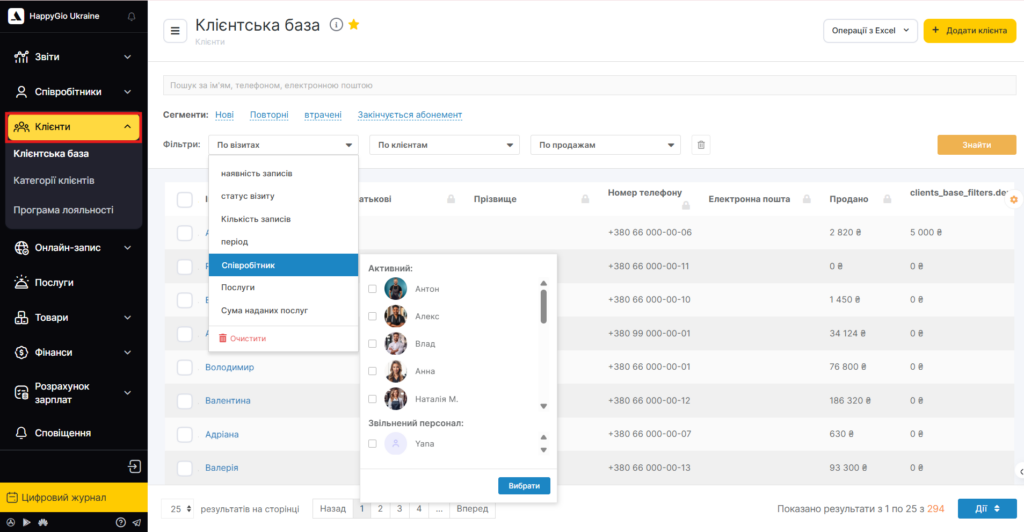The width and height of the screenshot is (1024, 532).
Task: Open the help question mark icon
Action: point(121,522)
